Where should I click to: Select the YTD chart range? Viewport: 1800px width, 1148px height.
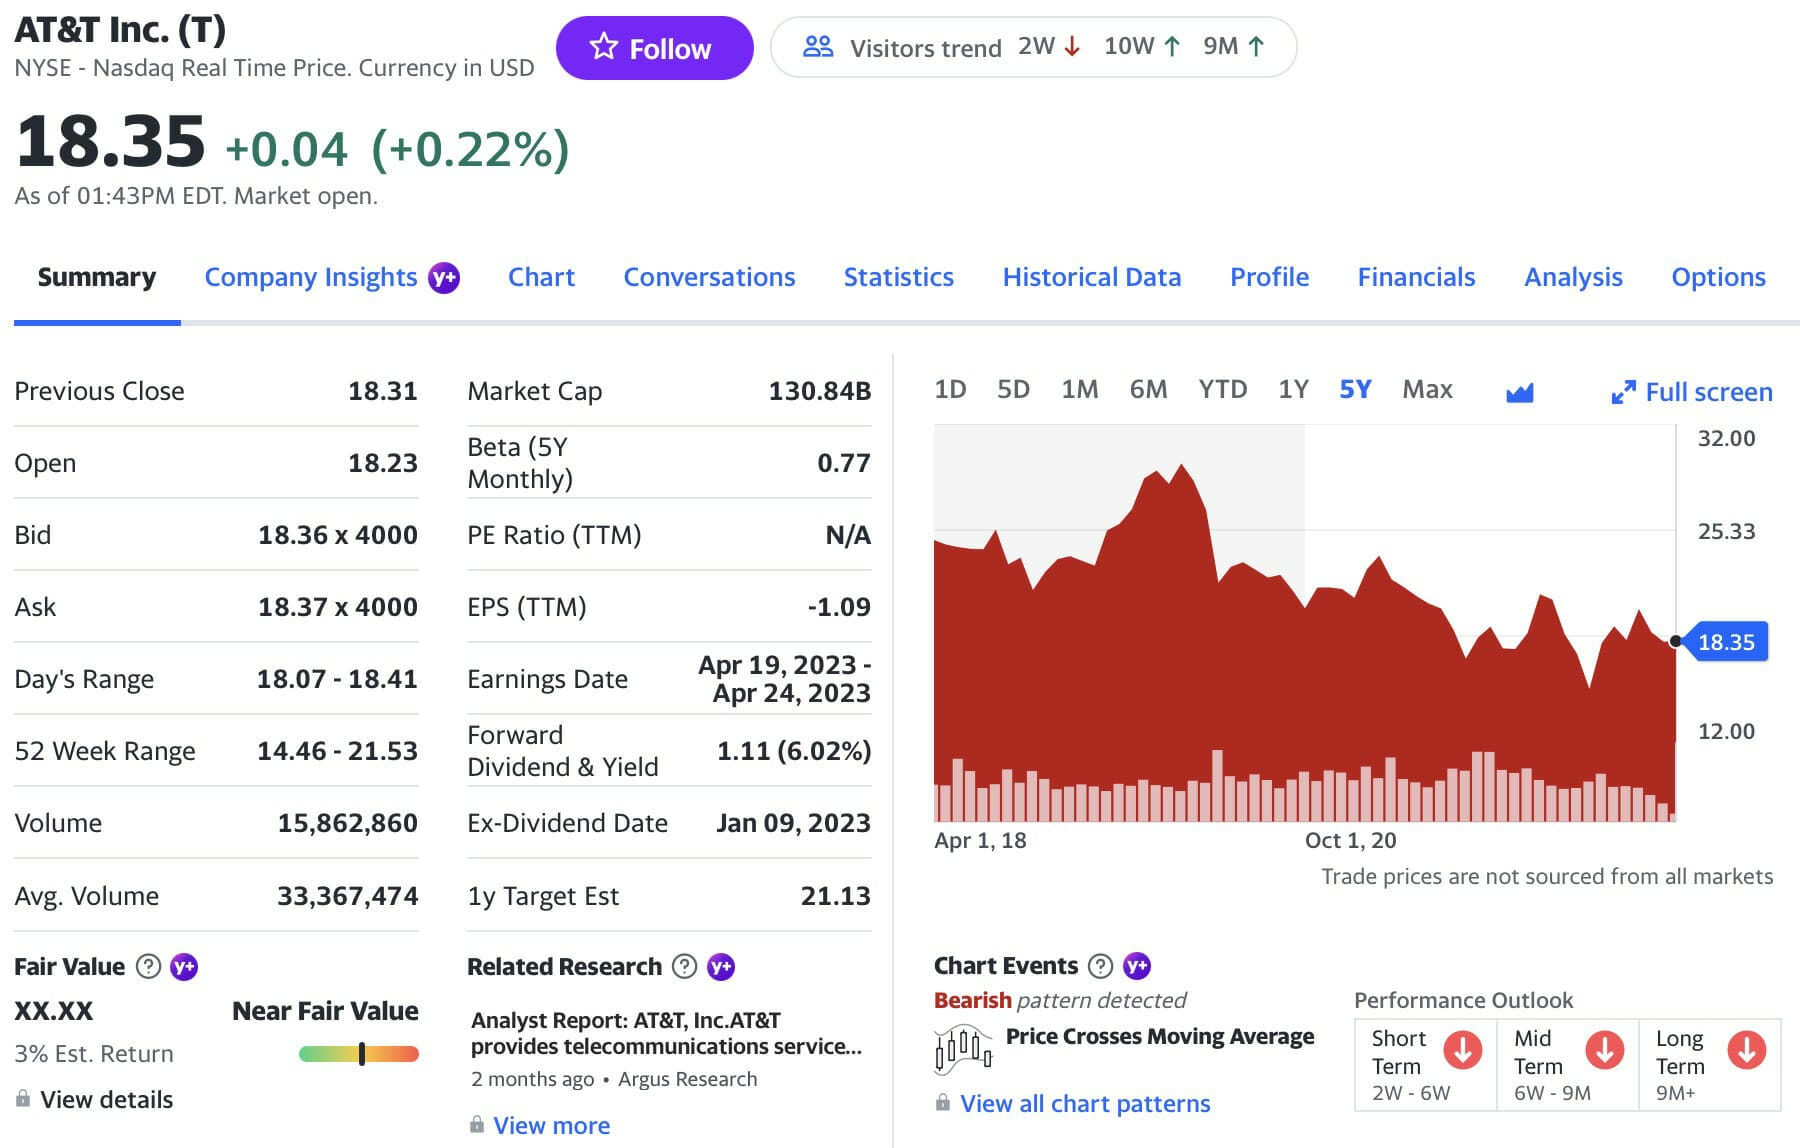coord(1222,389)
